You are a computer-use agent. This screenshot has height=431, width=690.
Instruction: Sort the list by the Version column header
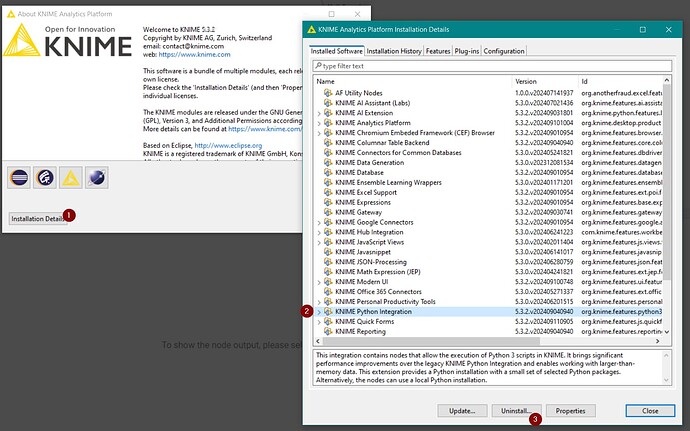545,81
